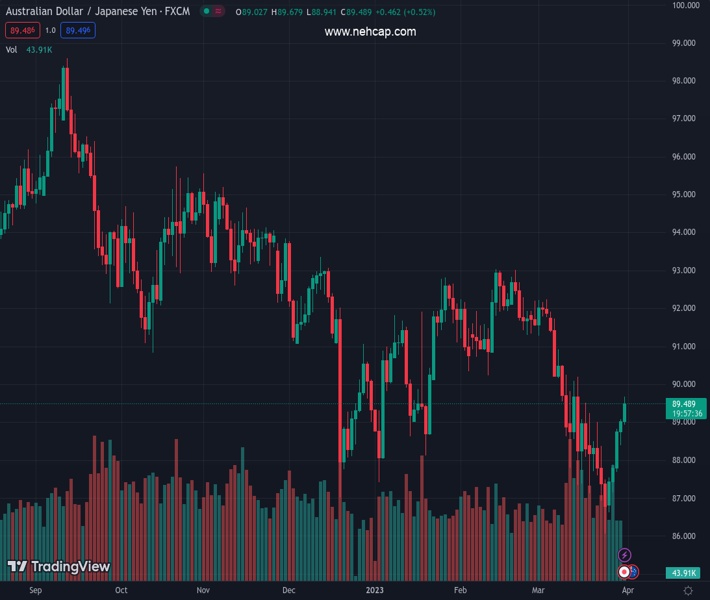The height and width of the screenshot is (600, 710).
Task: Click the TradingView logo
Action: [58, 567]
